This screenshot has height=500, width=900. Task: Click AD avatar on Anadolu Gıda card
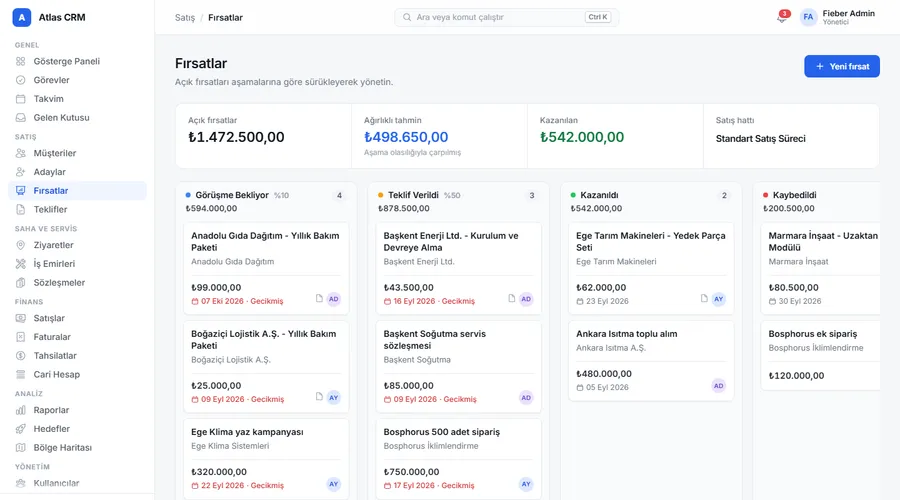333,299
